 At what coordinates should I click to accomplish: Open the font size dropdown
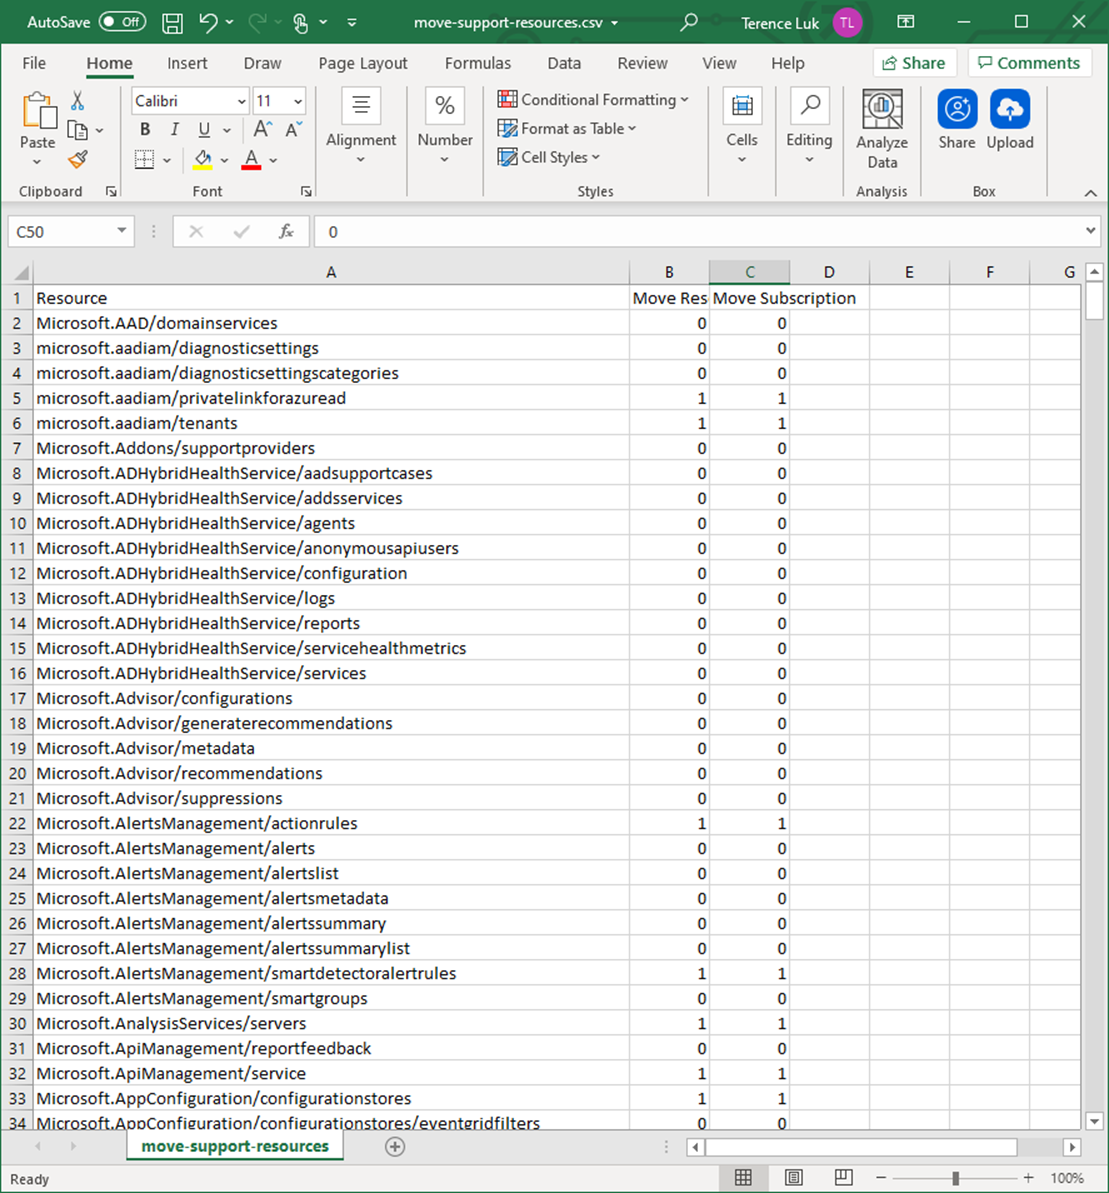click(298, 101)
